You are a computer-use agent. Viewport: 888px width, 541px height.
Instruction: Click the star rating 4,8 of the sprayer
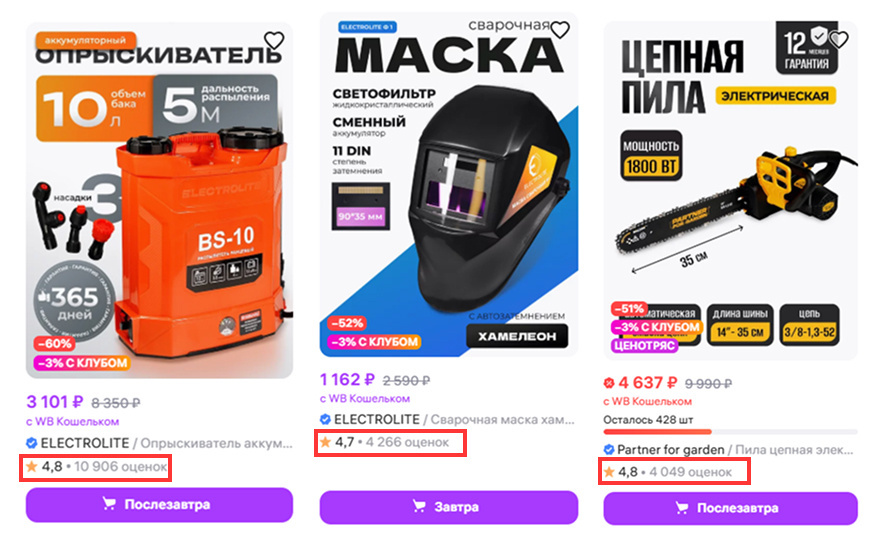coord(44,466)
